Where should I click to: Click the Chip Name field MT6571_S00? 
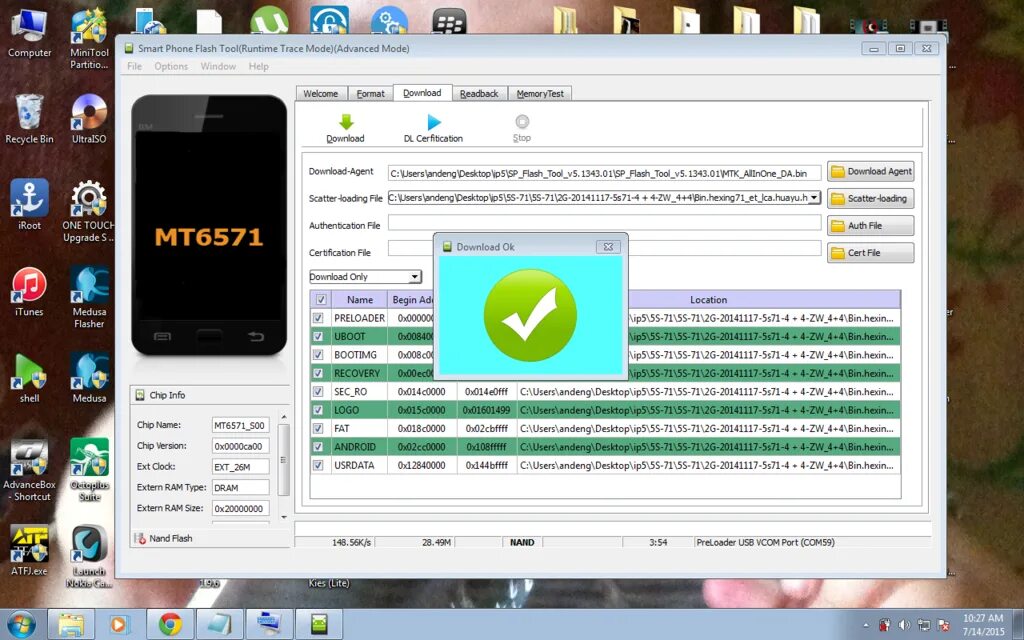[x=240, y=425]
